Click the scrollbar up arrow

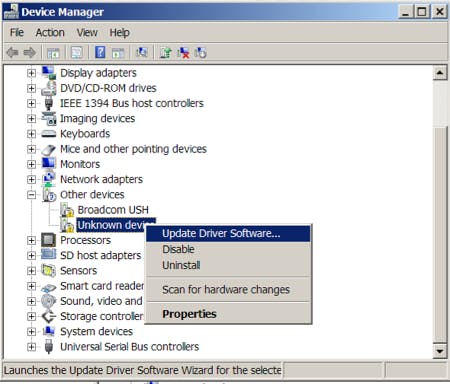[x=440, y=73]
